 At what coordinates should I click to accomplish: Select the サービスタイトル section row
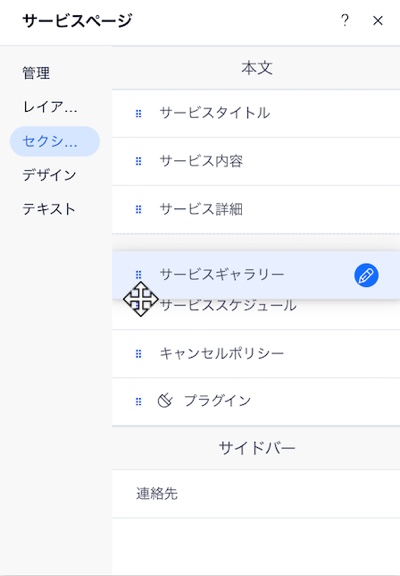[x=256, y=114]
